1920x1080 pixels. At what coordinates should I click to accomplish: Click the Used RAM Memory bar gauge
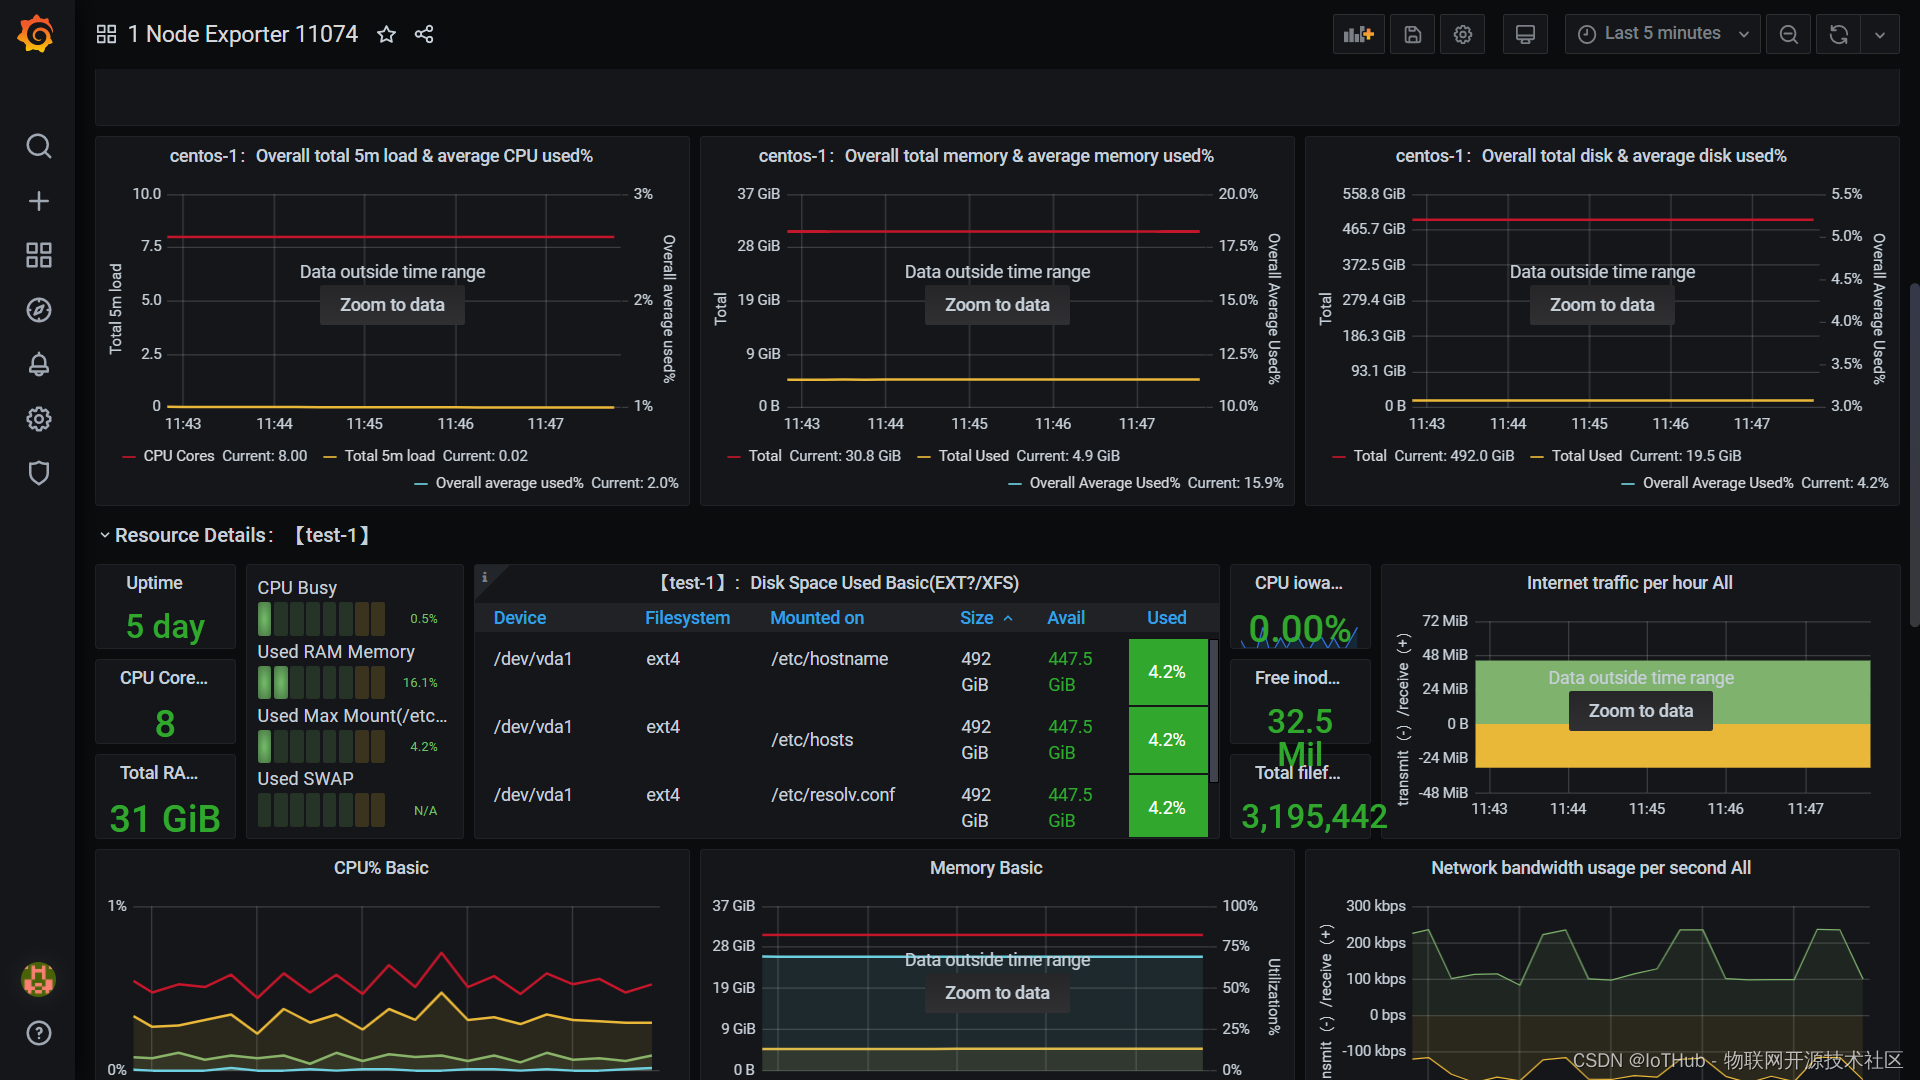pyautogui.click(x=321, y=683)
